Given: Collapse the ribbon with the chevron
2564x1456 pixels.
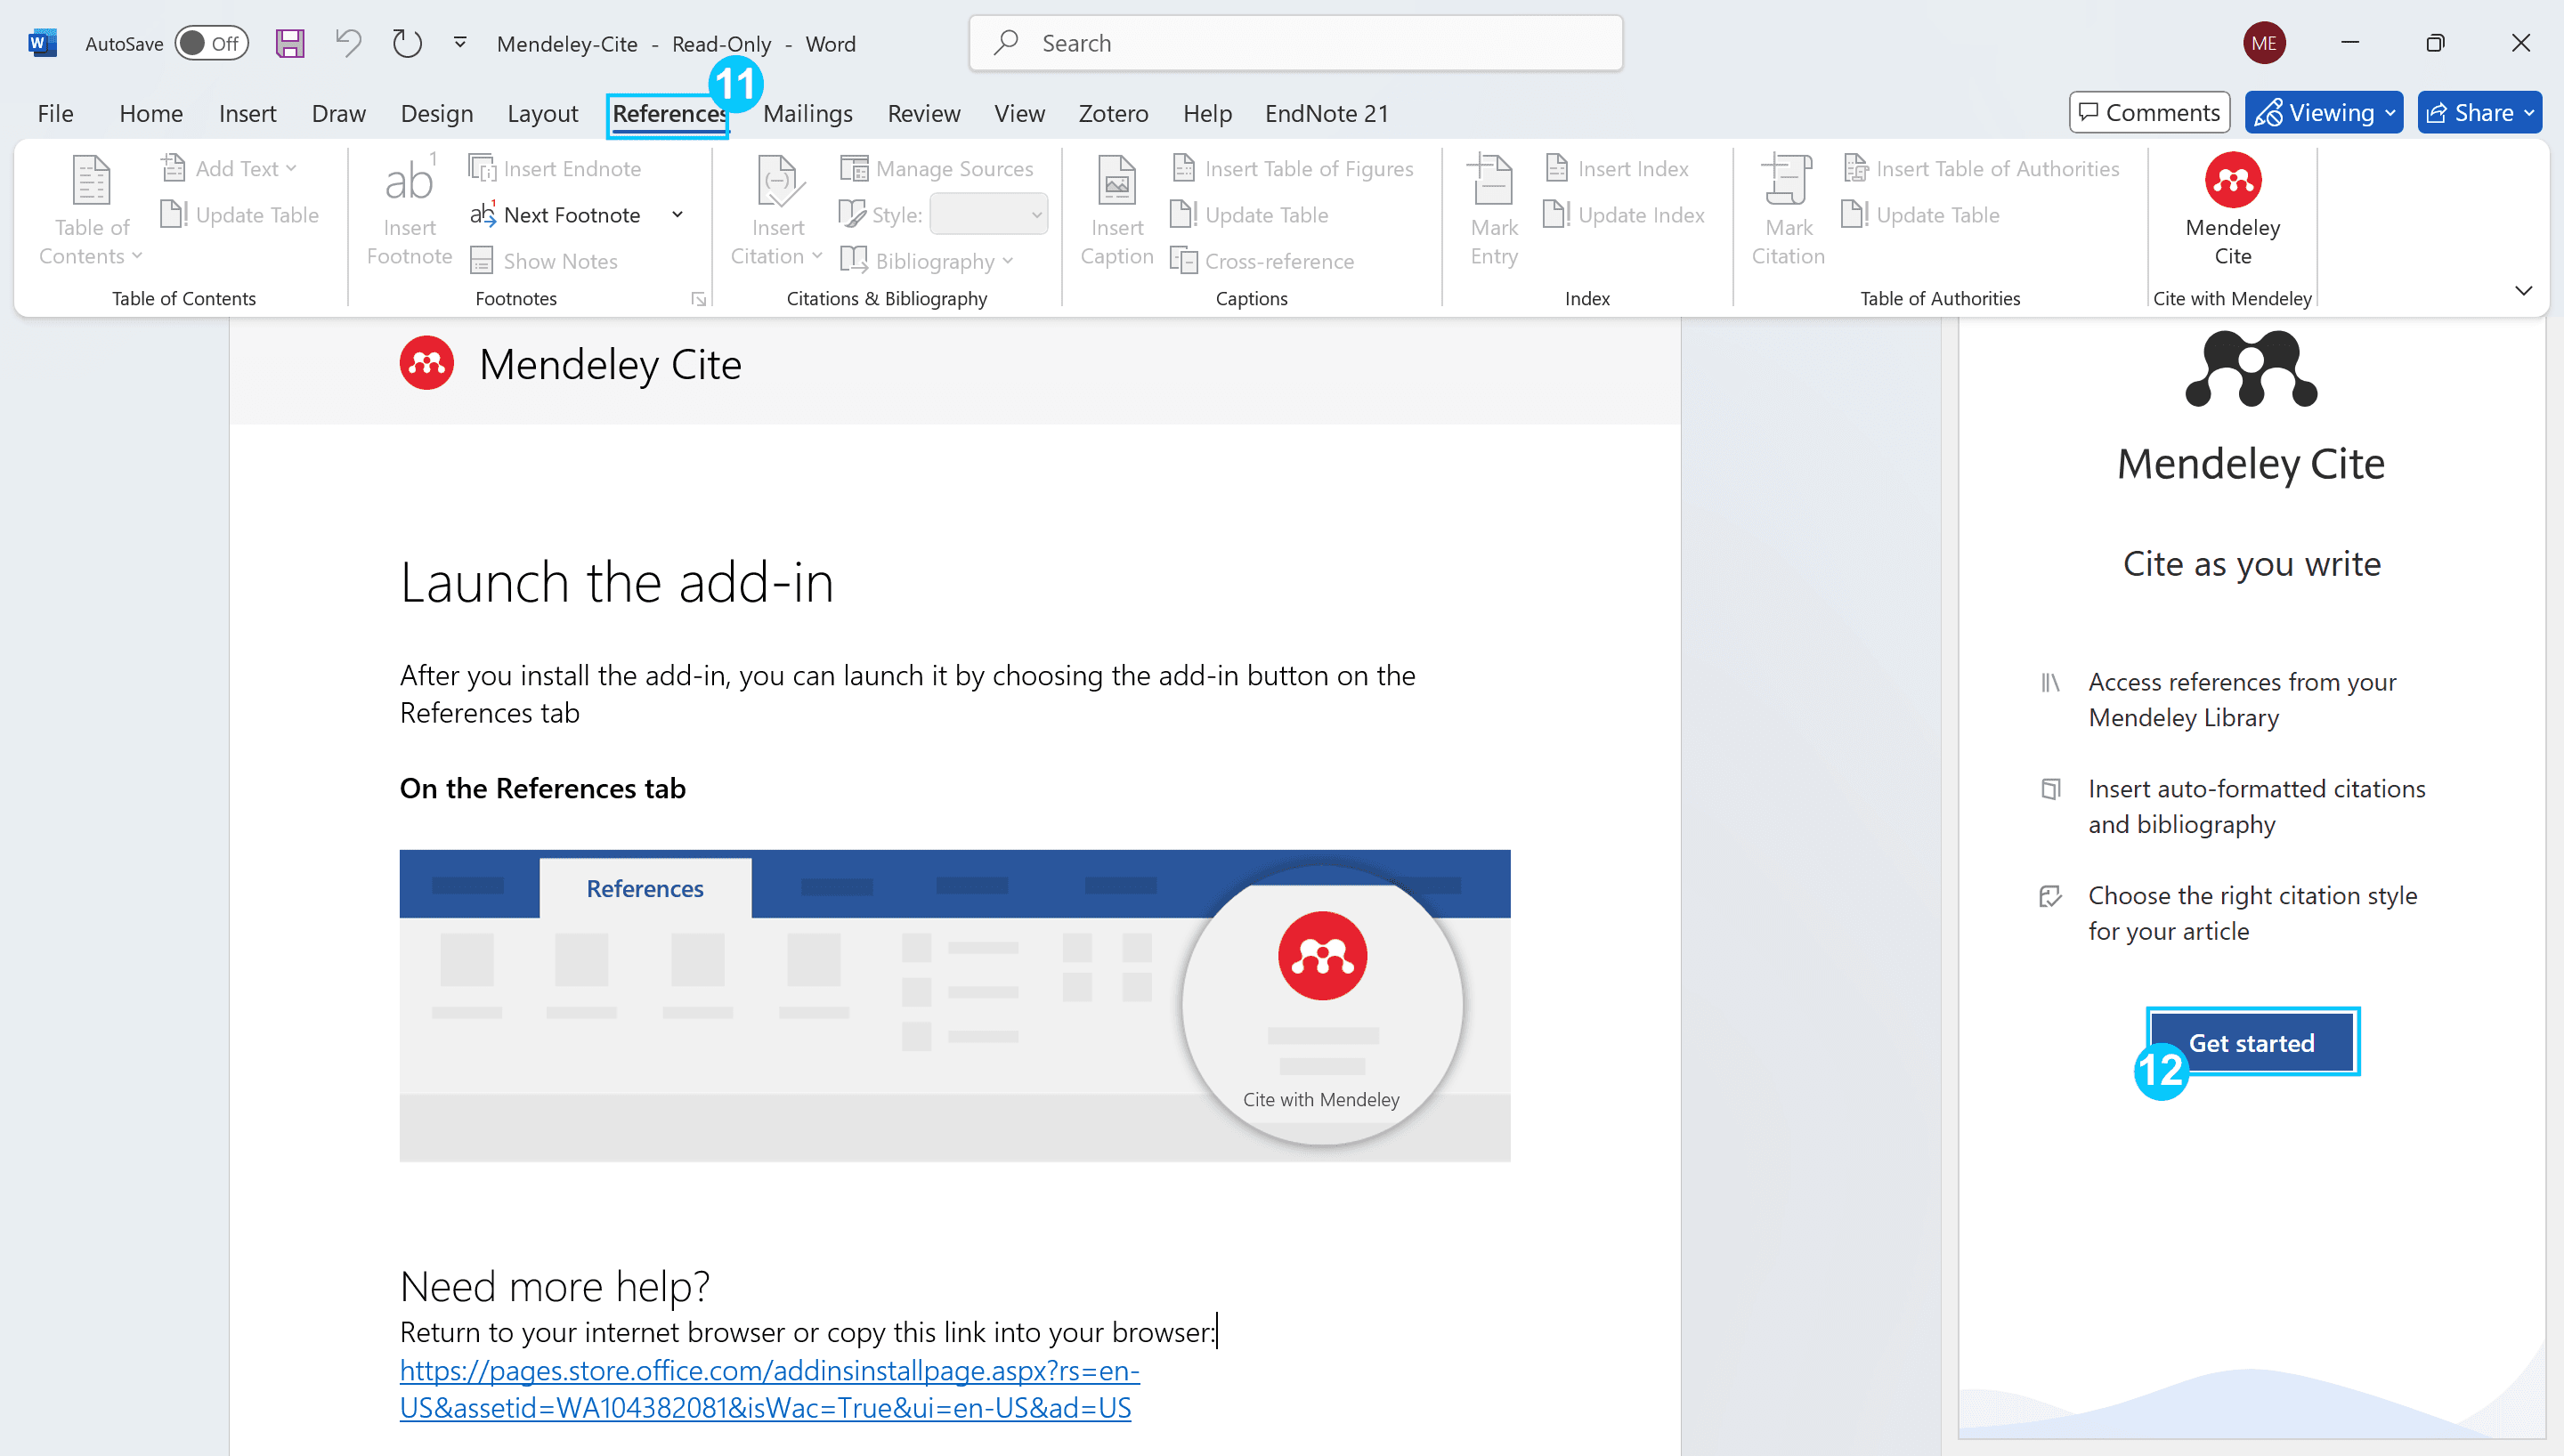Looking at the screenshot, I should [2523, 291].
